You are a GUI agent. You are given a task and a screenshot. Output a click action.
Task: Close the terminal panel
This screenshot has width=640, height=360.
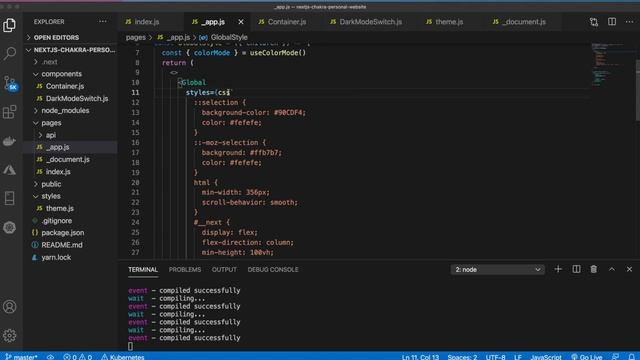pyautogui.click(x=629, y=269)
